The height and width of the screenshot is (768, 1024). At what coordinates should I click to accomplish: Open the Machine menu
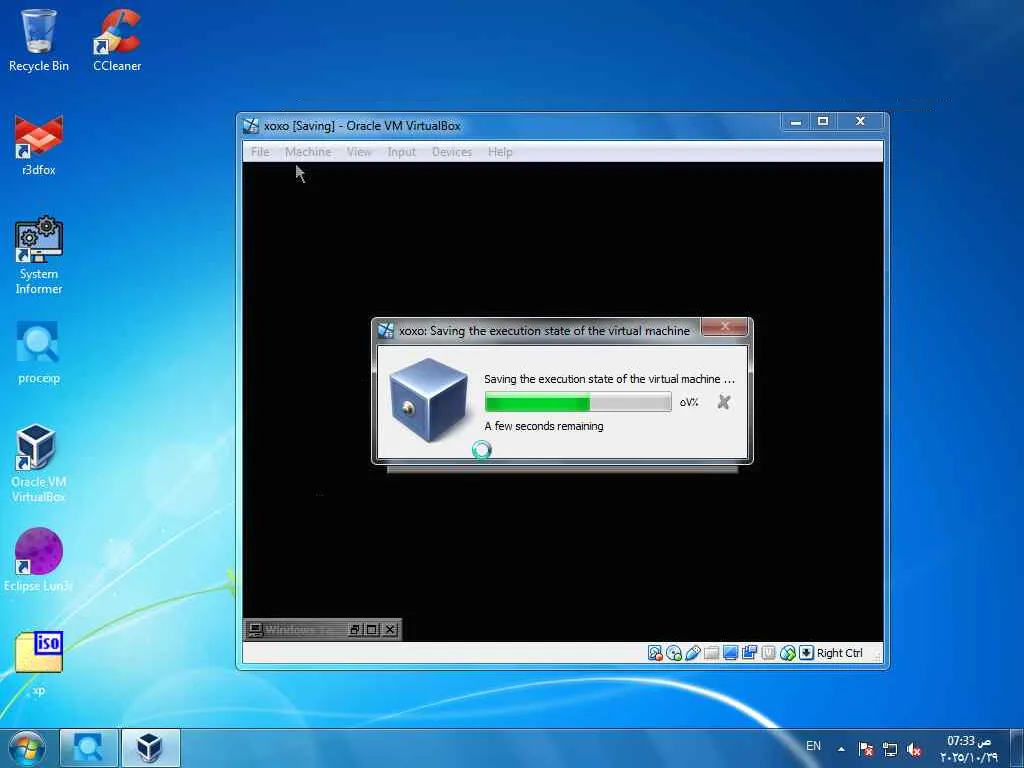[x=308, y=152]
